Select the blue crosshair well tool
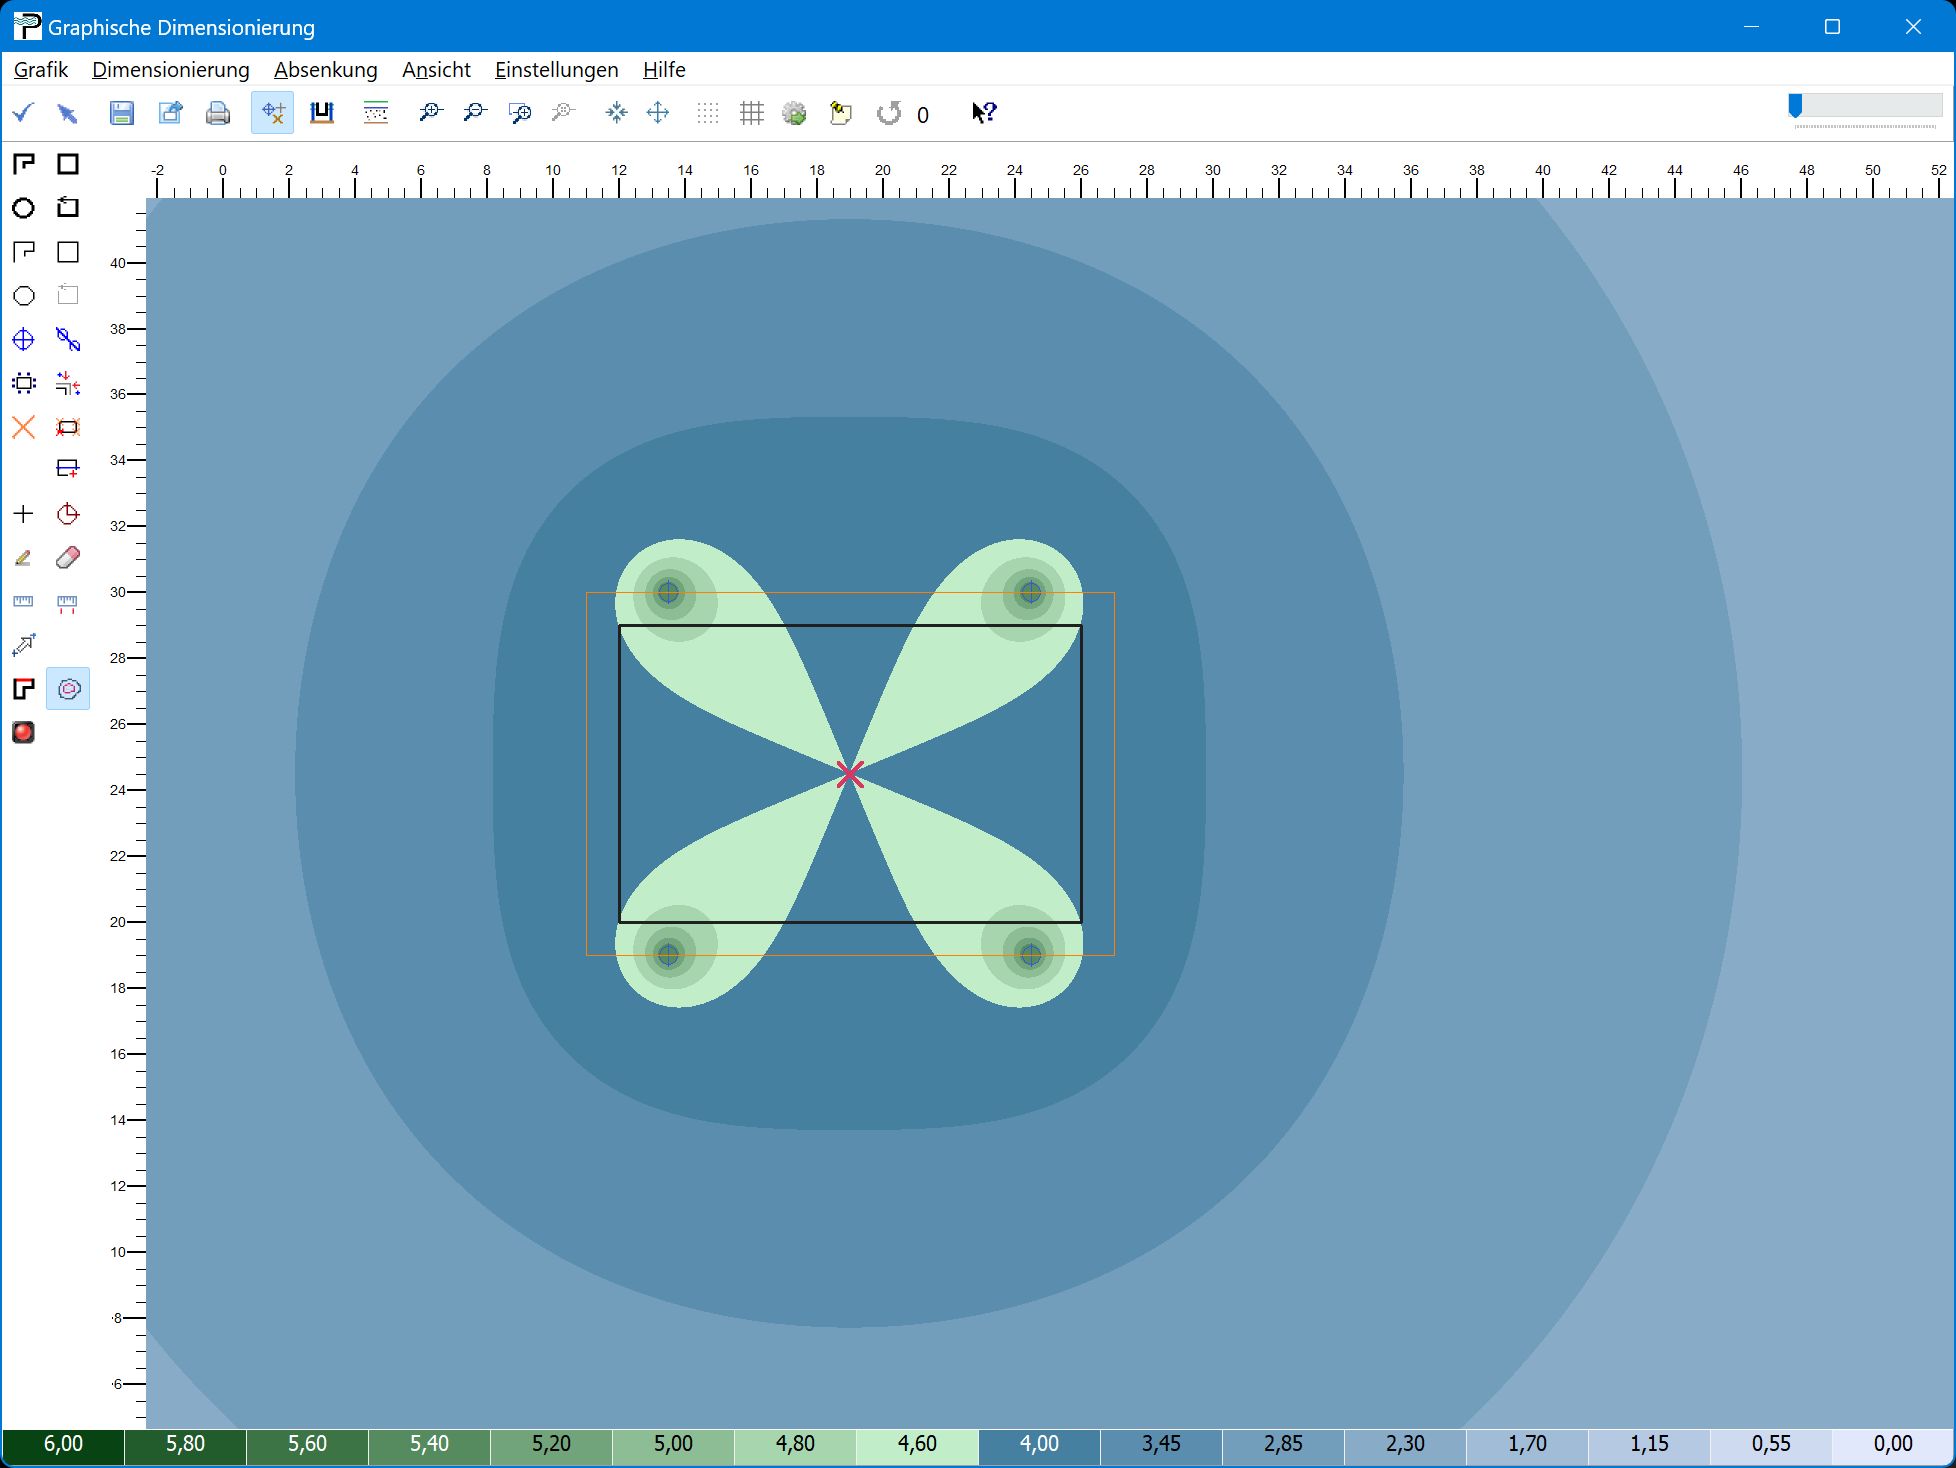The height and width of the screenshot is (1468, 1956). point(23,339)
